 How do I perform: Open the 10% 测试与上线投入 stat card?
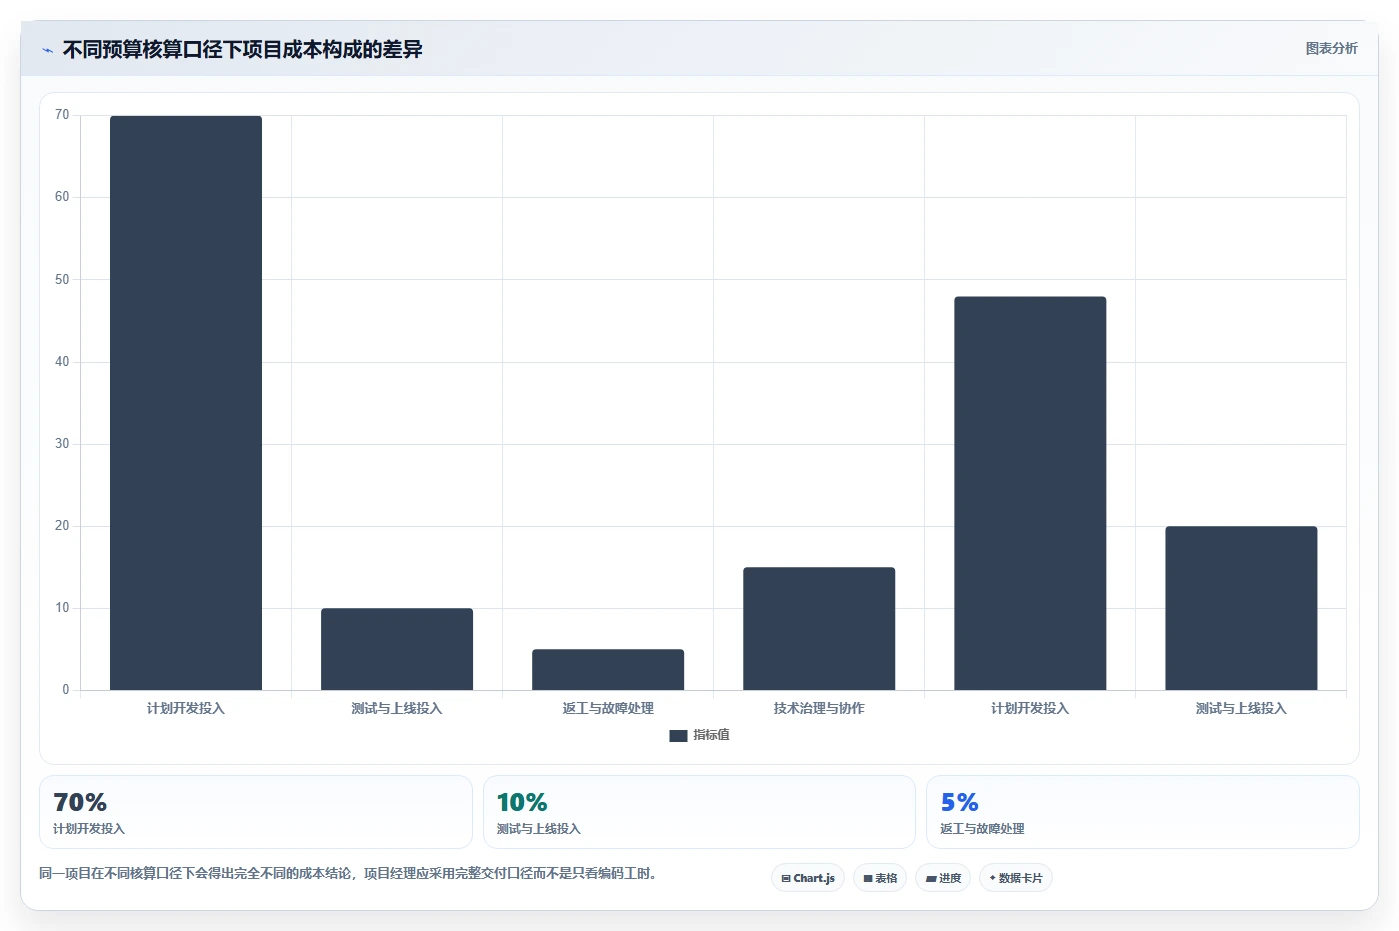[x=699, y=812]
